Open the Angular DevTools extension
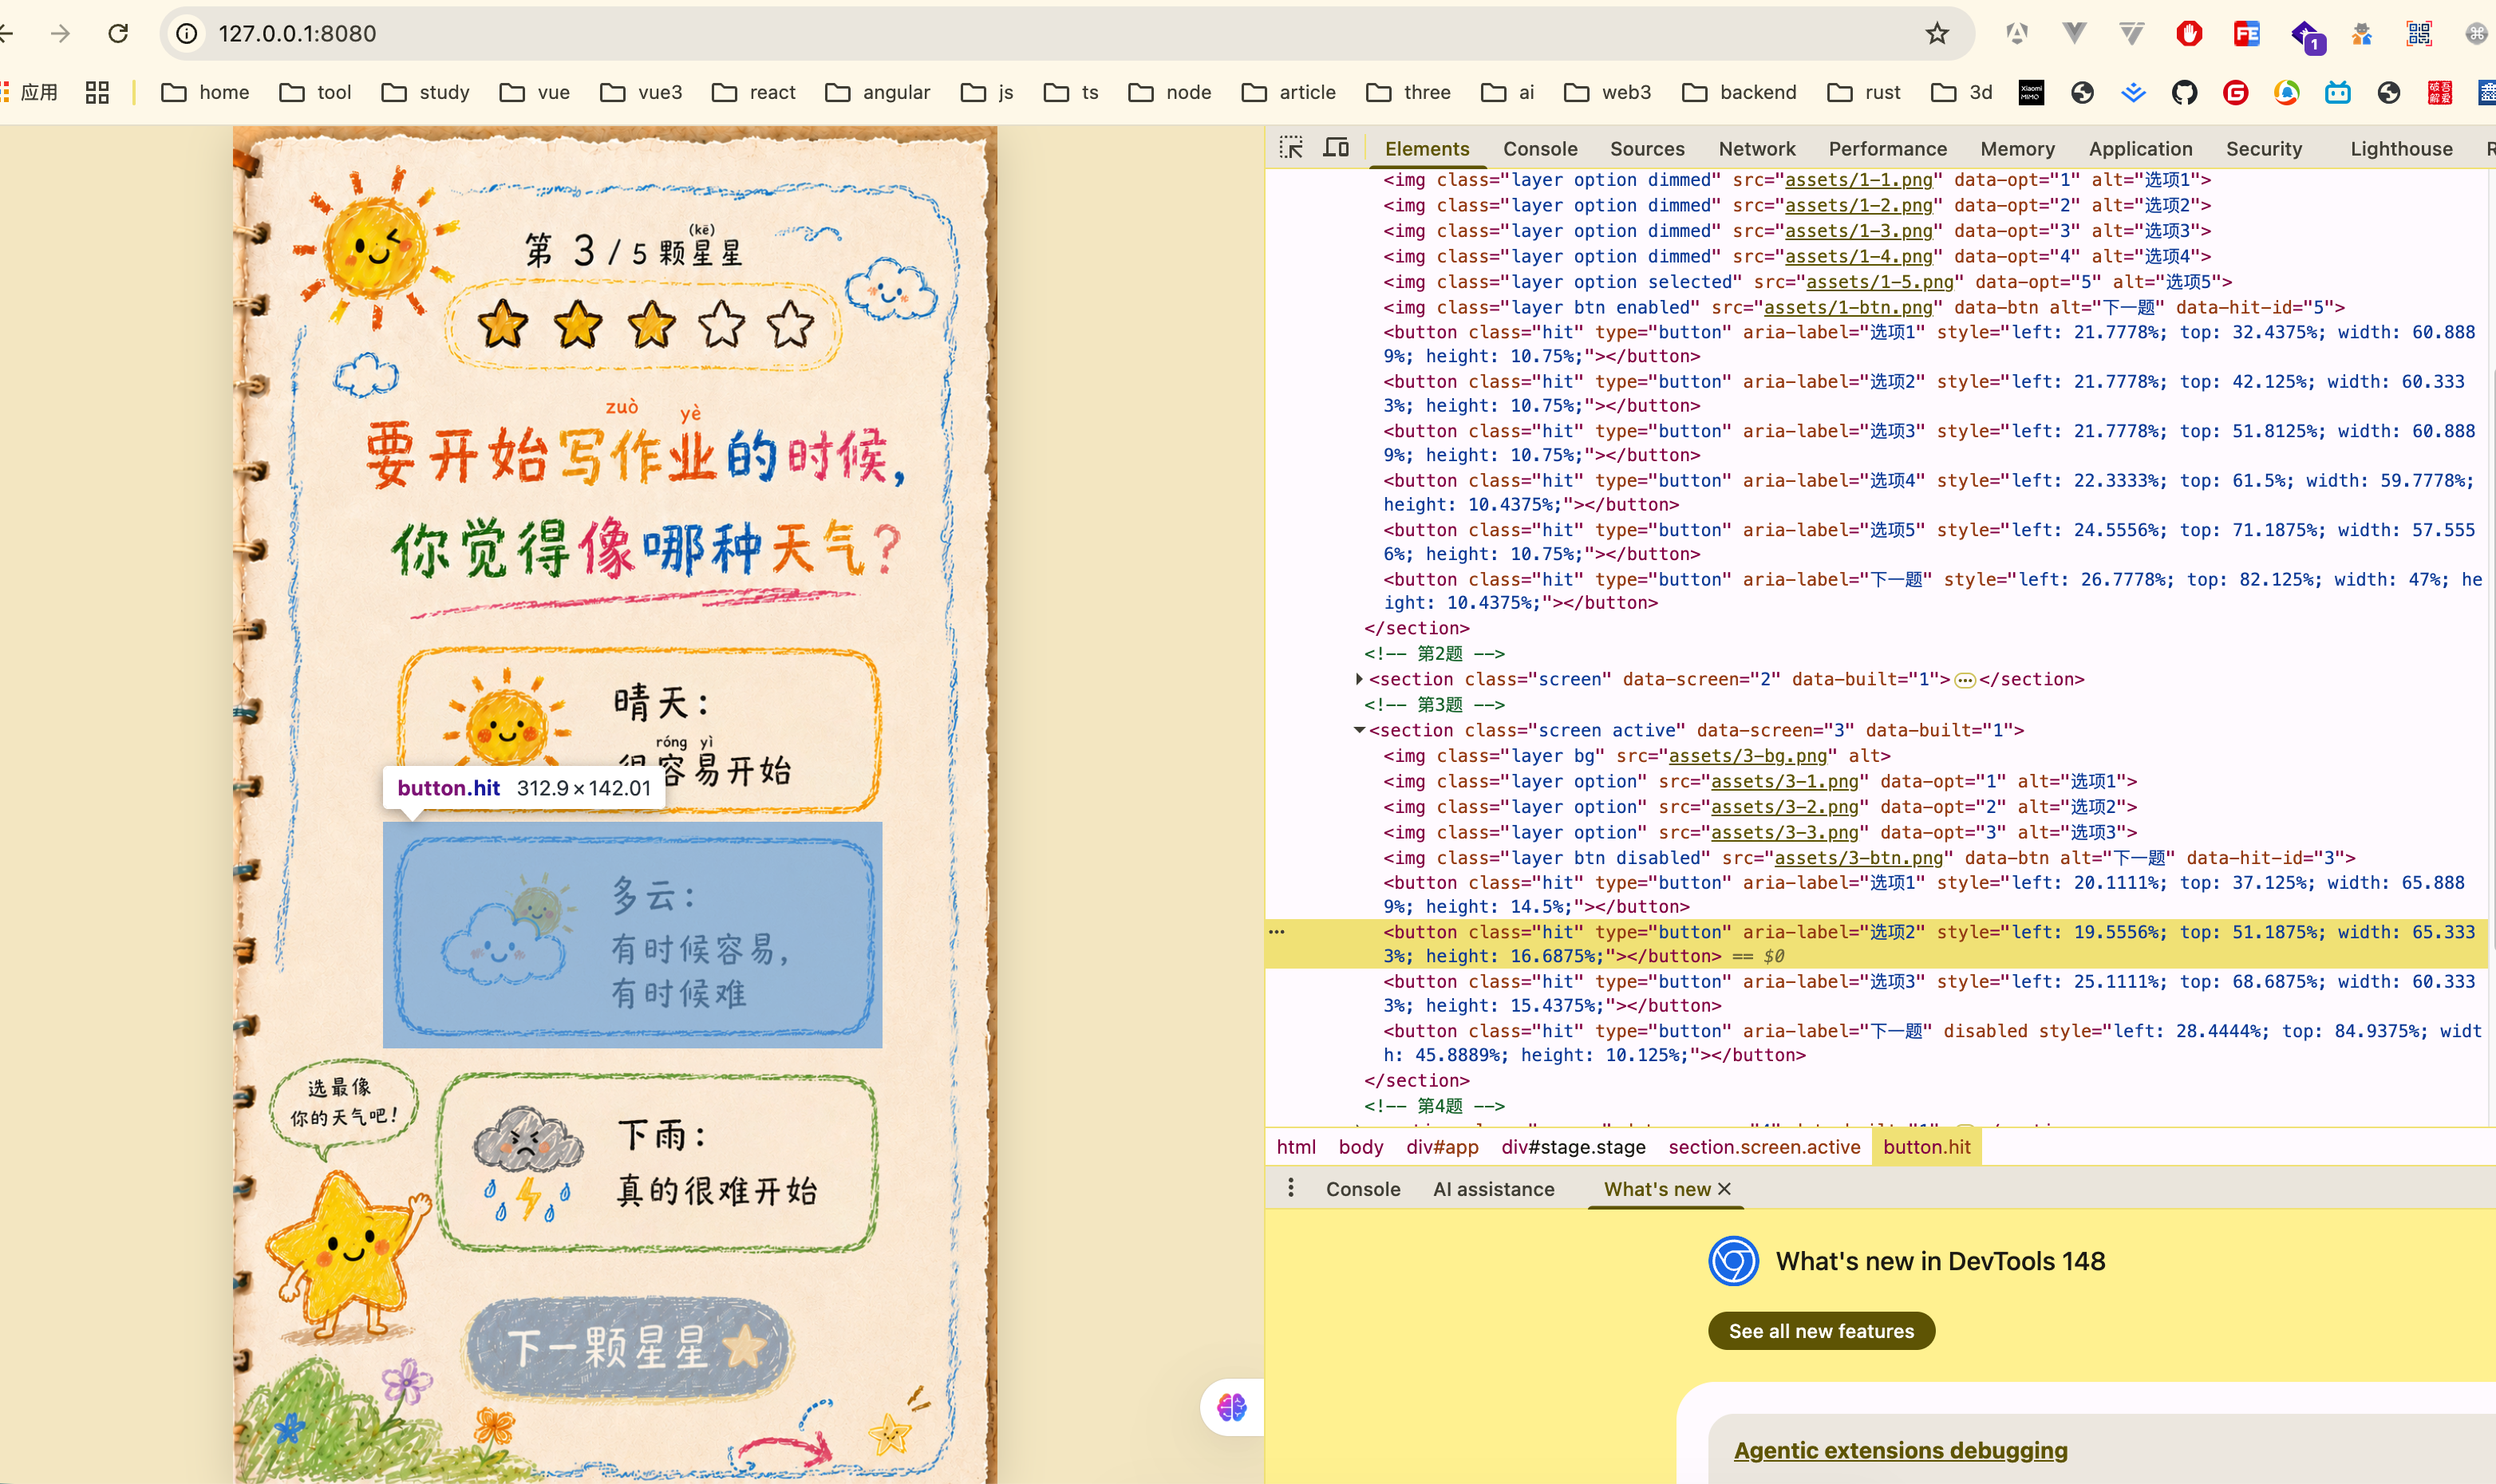Image resolution: width=2496 pixels, height=1484 pixels. coord(2017,34)
